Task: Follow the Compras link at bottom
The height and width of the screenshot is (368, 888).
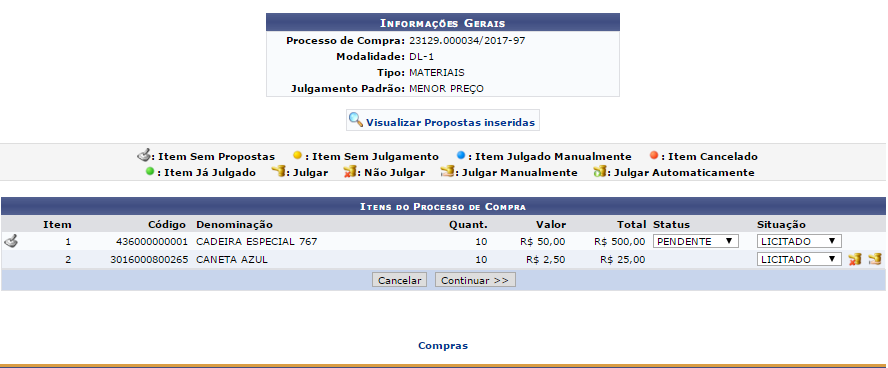Action: coord(443,345)
